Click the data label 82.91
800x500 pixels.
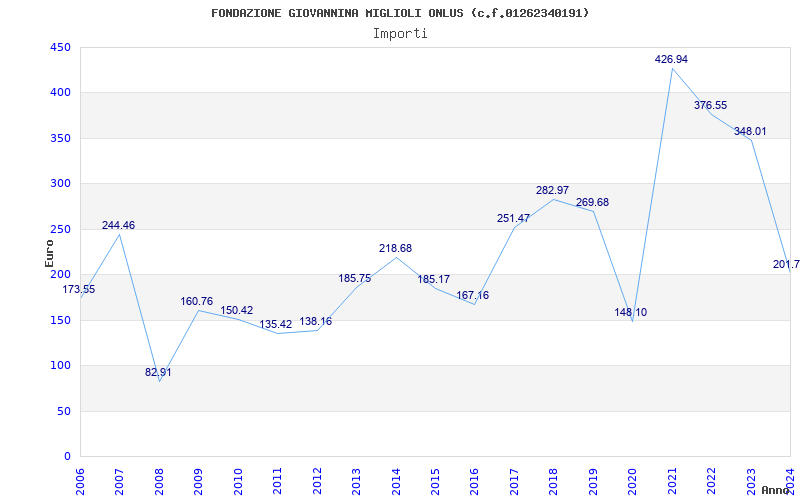click(x=158, y=372)
